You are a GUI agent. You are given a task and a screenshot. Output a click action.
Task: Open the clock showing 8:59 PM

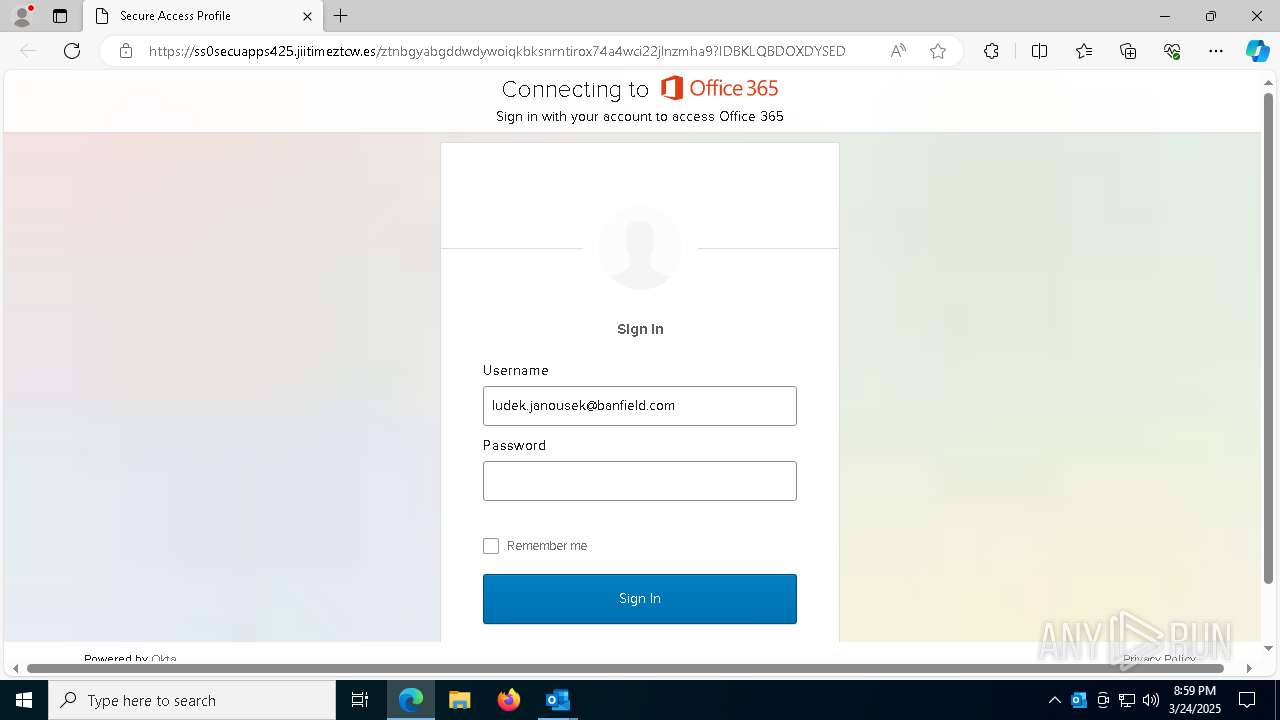(x=1195, y=700)
